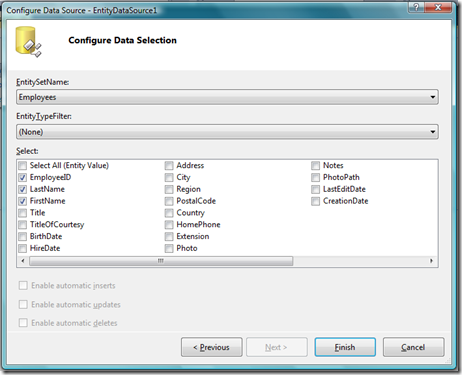
Task: Open the EntityTypeFilter dropdown showing (None)
Action: coord(227,132)
